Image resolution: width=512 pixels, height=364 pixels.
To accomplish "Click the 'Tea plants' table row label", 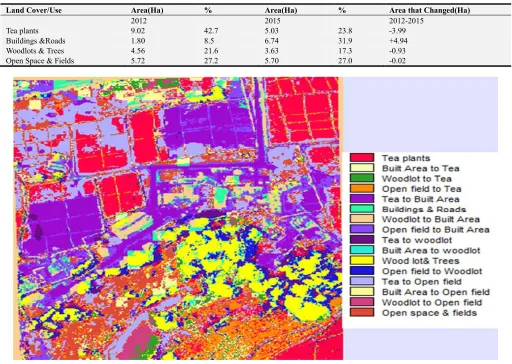I will coord(22,31).
